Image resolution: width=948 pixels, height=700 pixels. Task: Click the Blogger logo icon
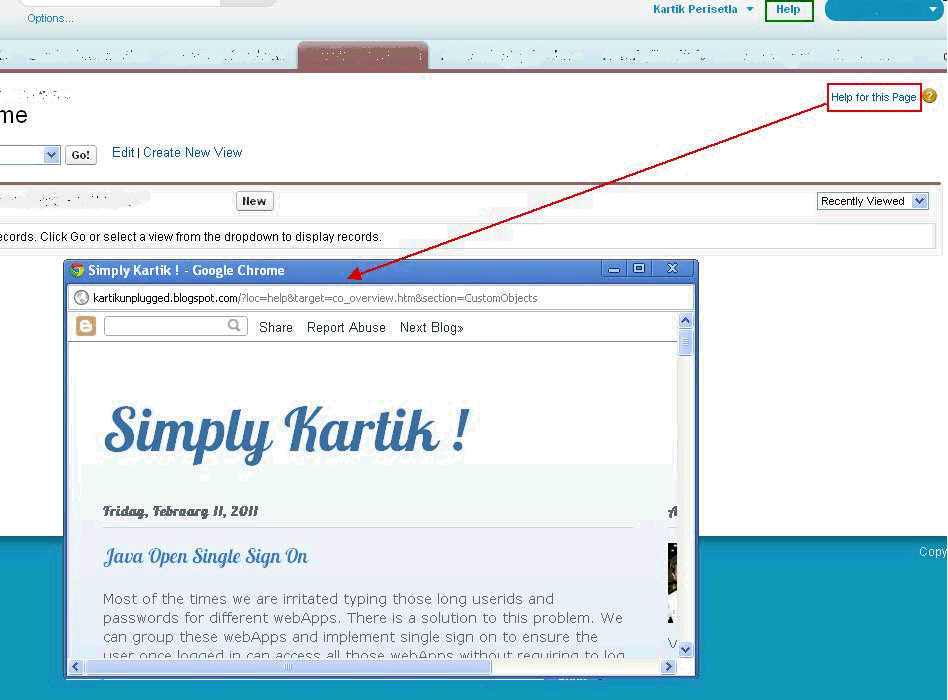86,326
